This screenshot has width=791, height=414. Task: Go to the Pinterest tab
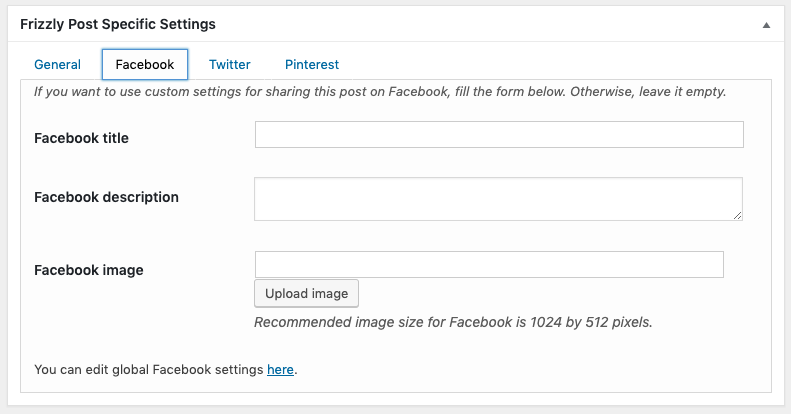pyautogui.click(x=312, y=65)
